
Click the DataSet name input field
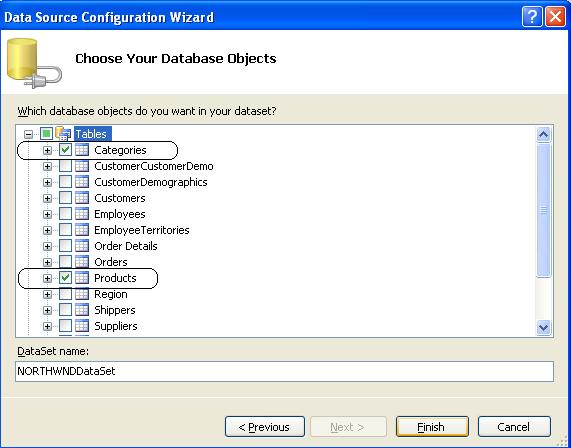284,372
